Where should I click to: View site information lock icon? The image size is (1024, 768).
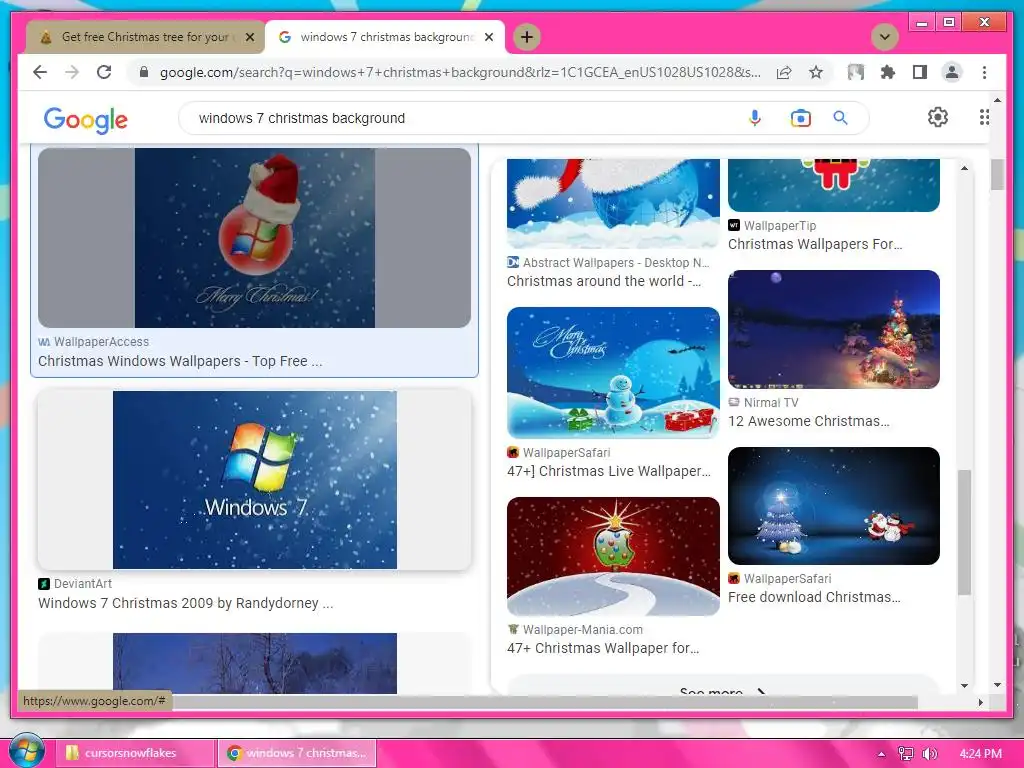tap(144, 72)
